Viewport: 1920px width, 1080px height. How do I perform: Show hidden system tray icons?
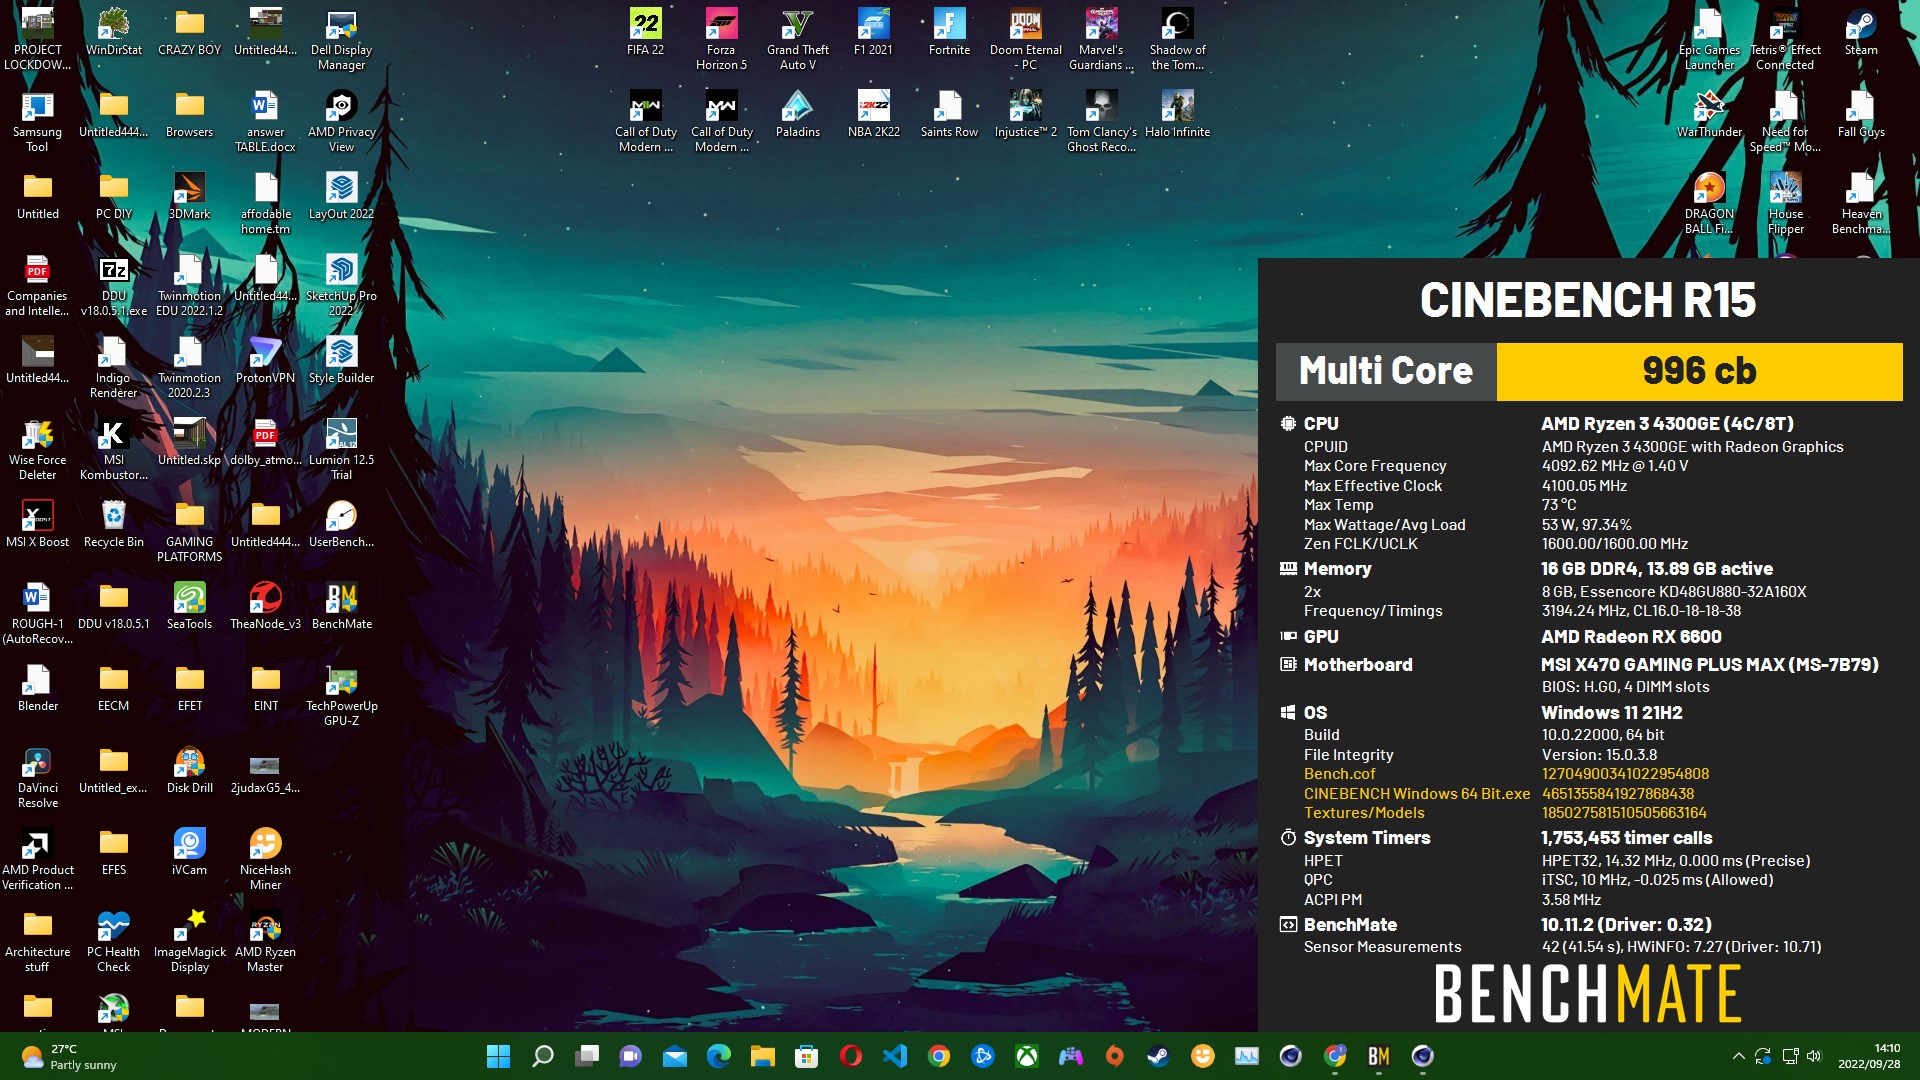(1738, 1056)
